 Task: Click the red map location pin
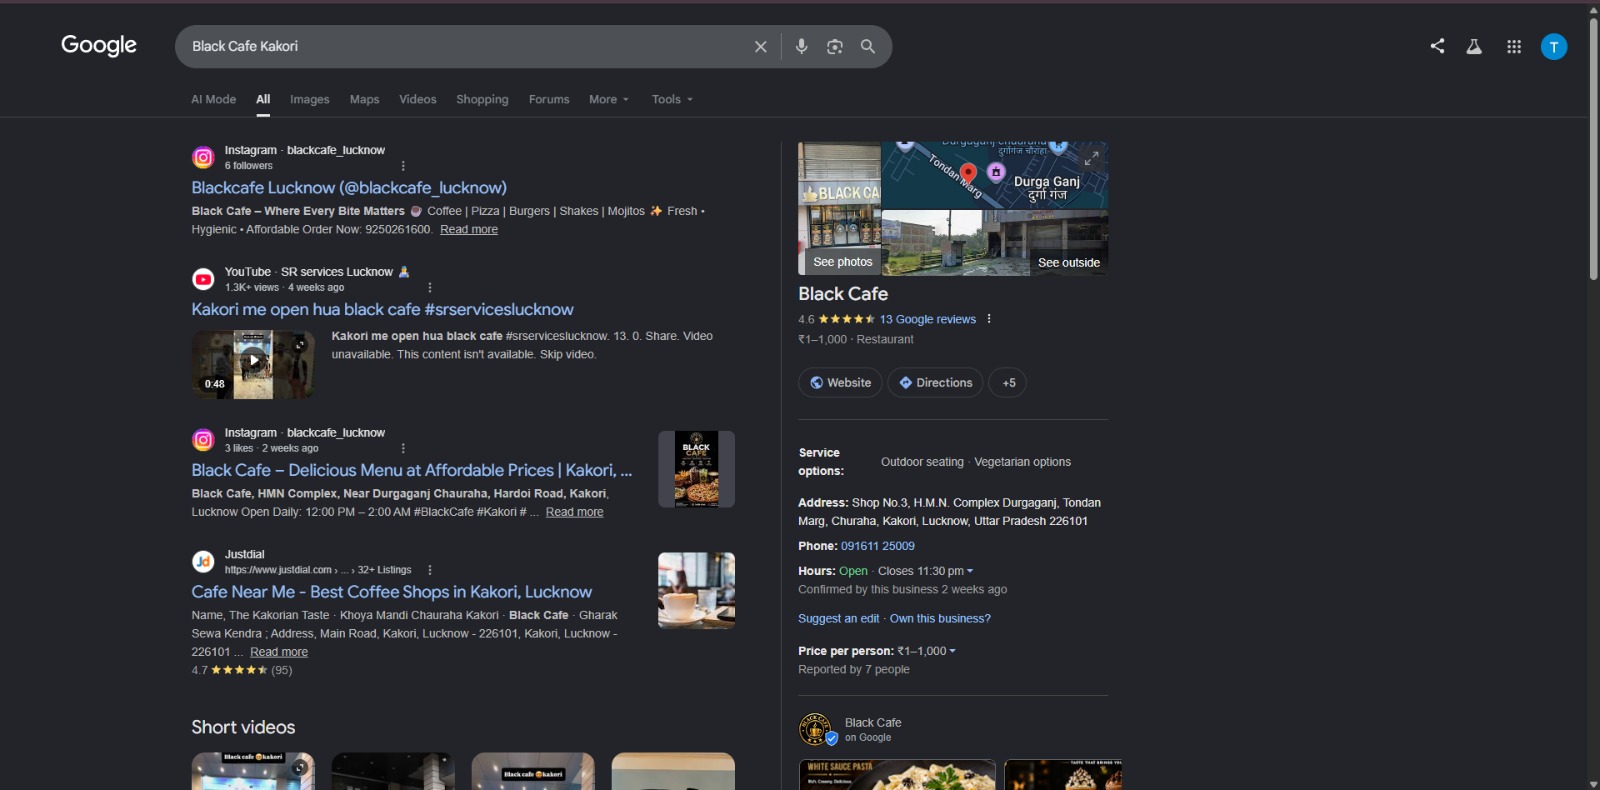(x=968, y=175)
